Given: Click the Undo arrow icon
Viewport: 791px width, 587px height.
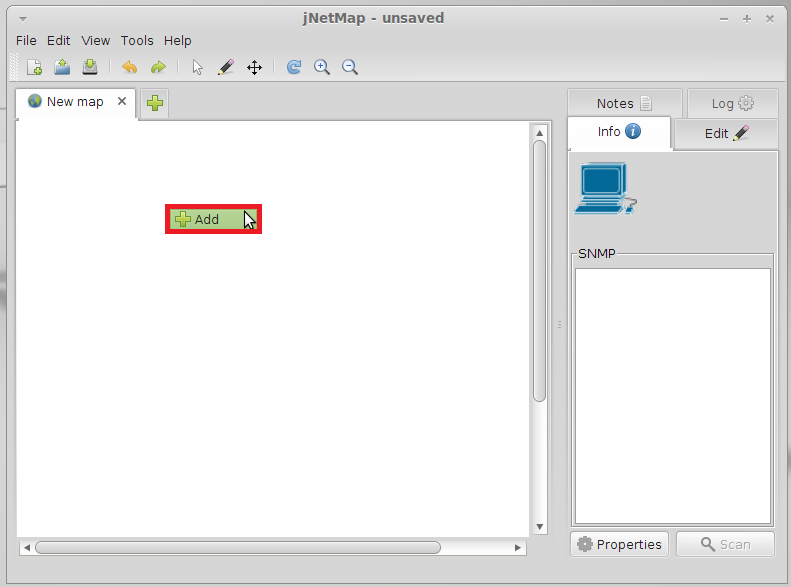Looking at the screenshot, I should pos(130,67).
